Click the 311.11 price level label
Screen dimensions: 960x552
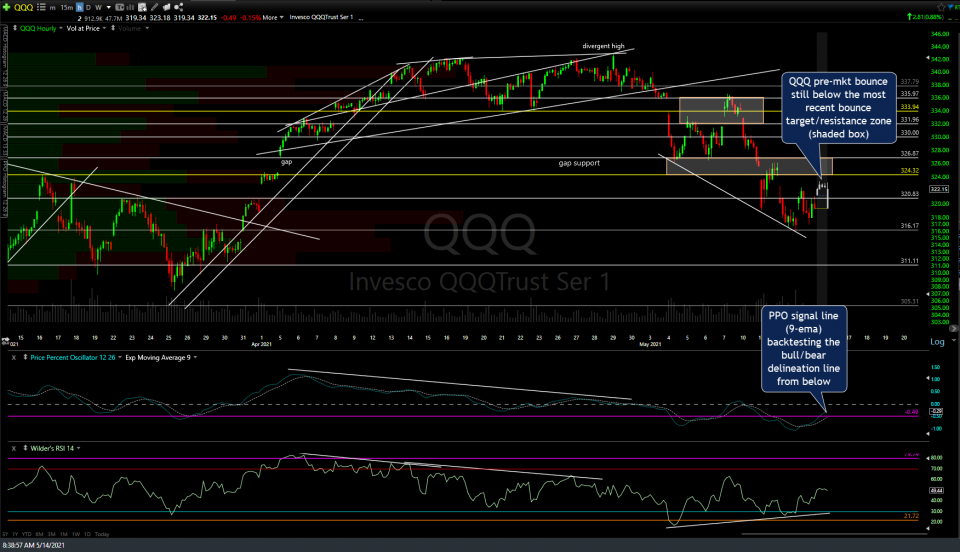click(910, 261)
